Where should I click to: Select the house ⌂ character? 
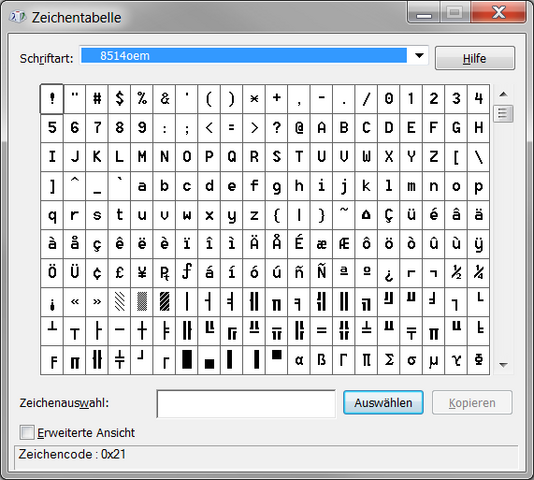[x=366, y=215]
